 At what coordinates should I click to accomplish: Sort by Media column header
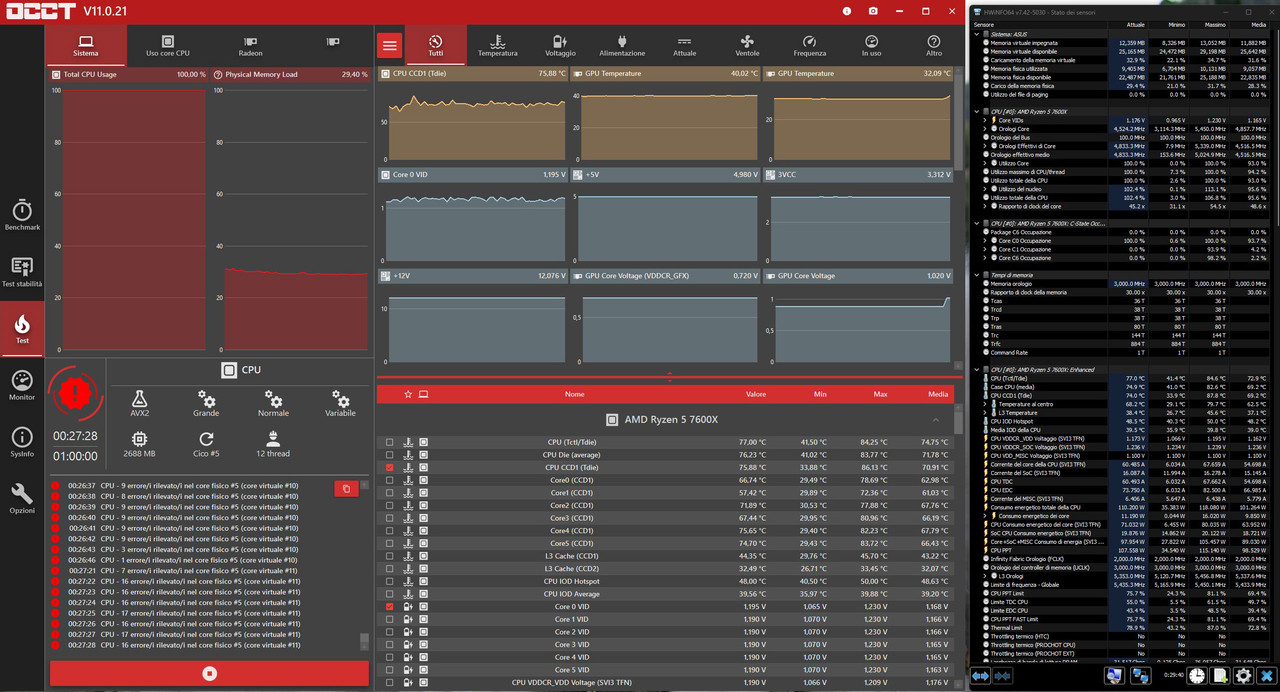[x=937, y=394]
